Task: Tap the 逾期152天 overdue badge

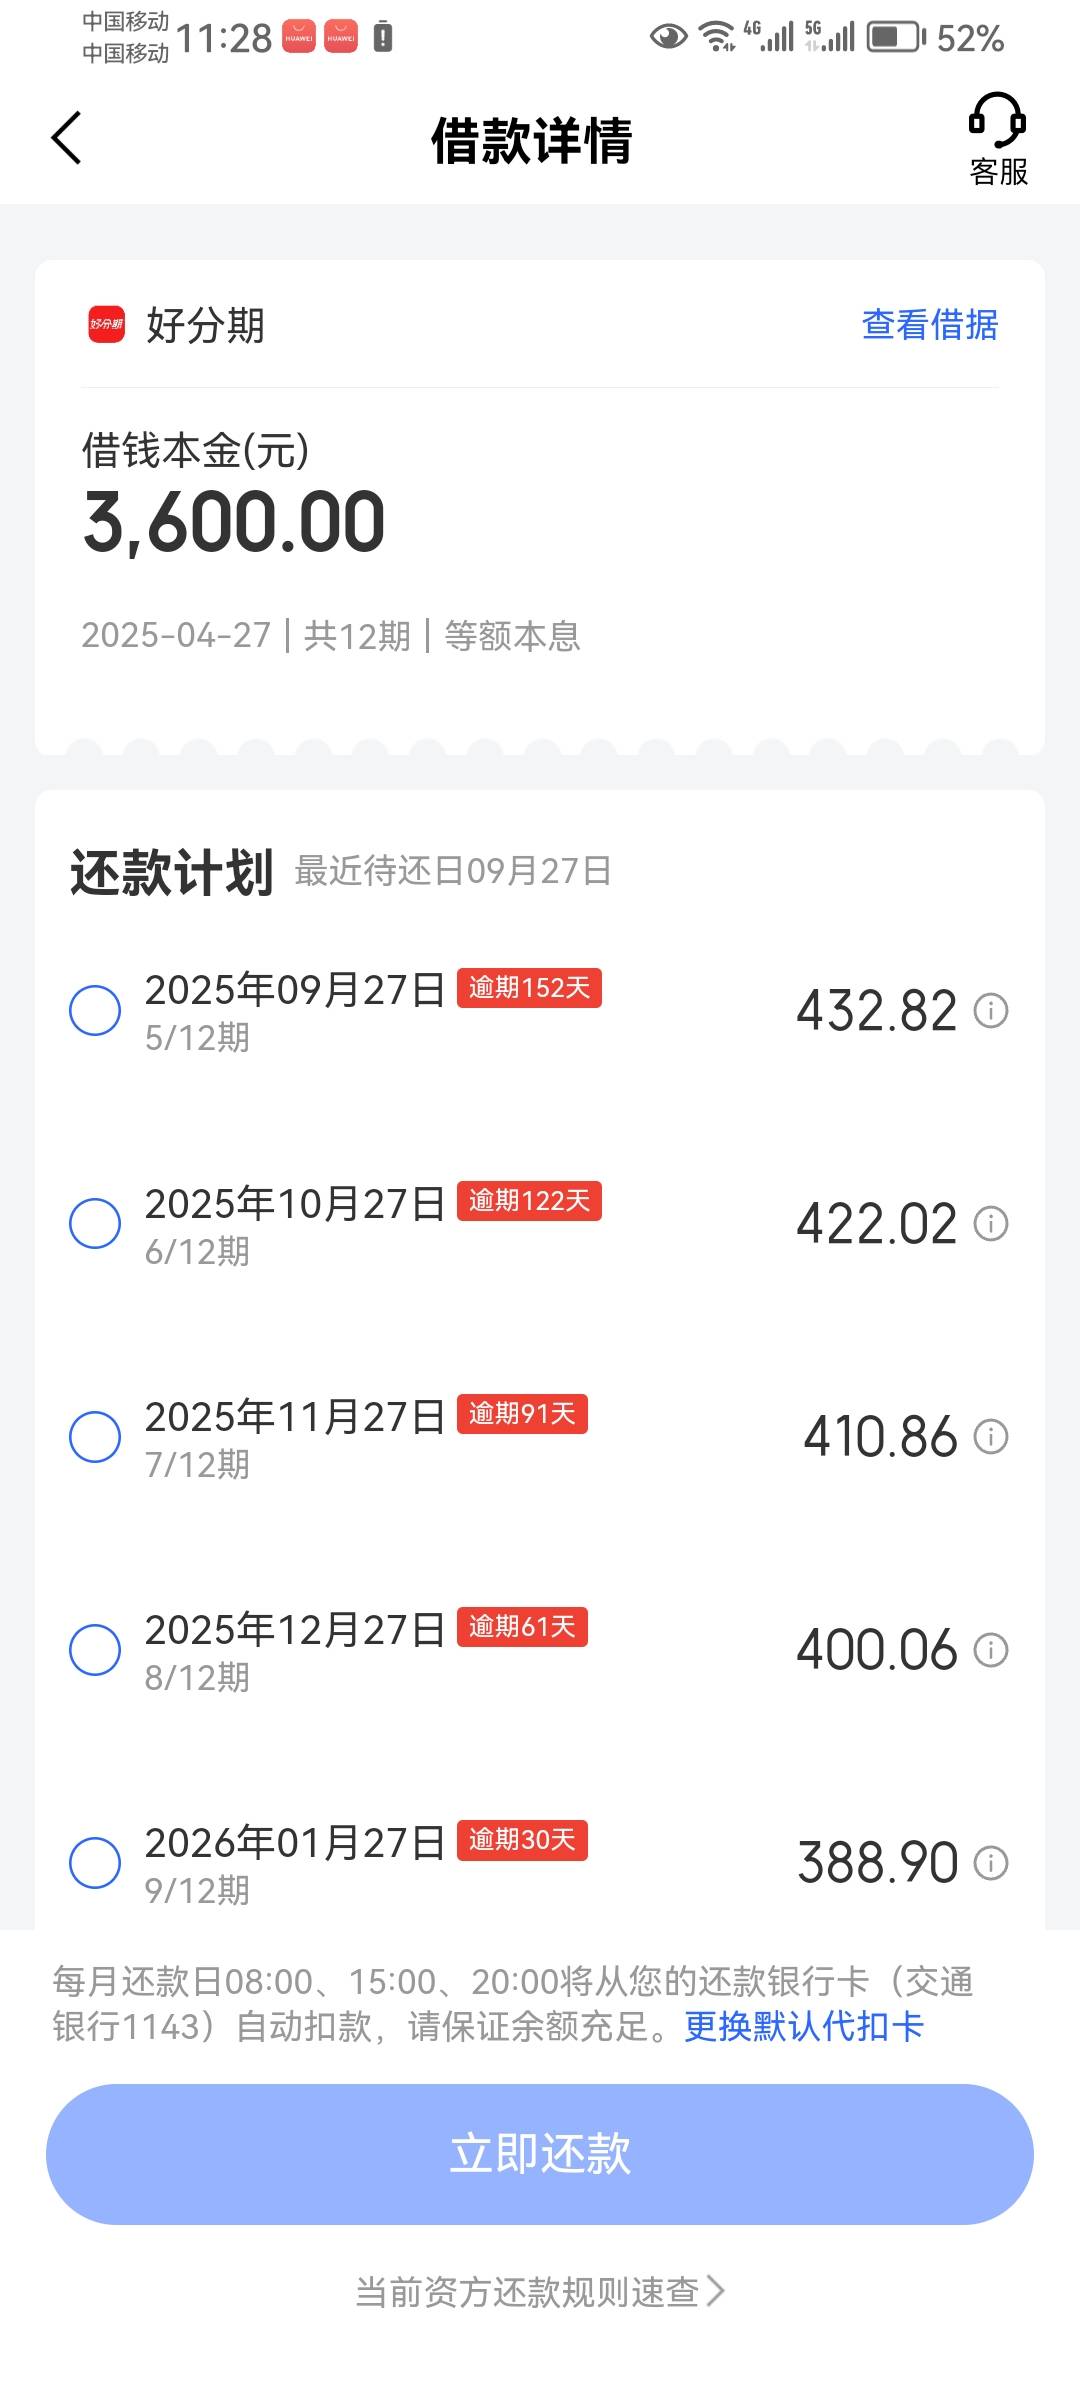Action: tap(529, 988)
